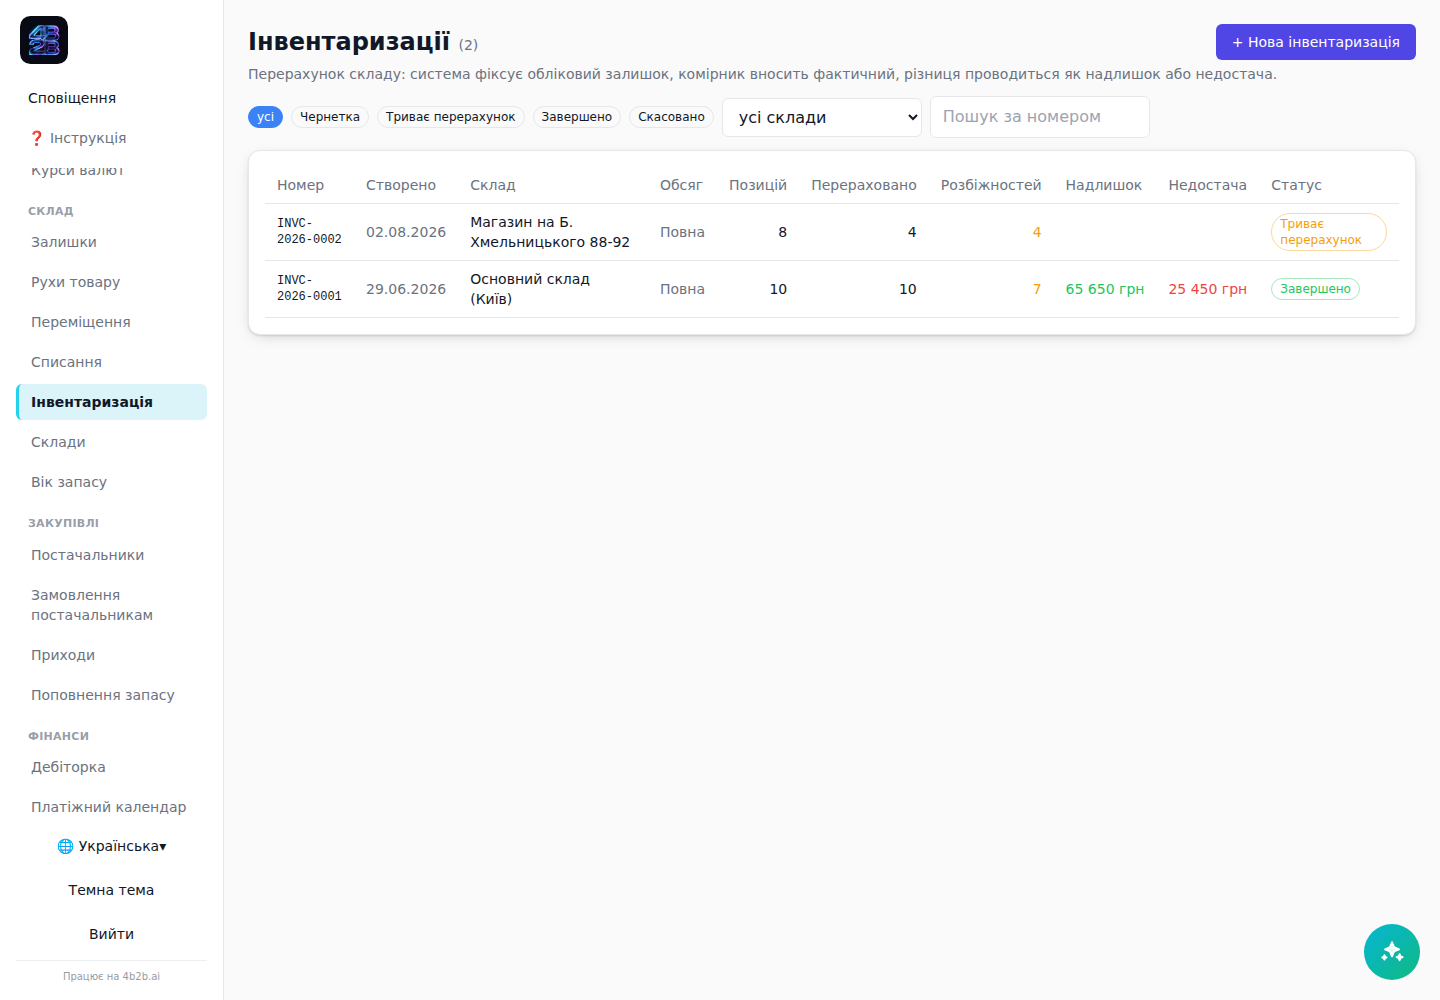Click the Розбіжностей column header
The image size is (1440, 1000).
click(x=991, y=185)
